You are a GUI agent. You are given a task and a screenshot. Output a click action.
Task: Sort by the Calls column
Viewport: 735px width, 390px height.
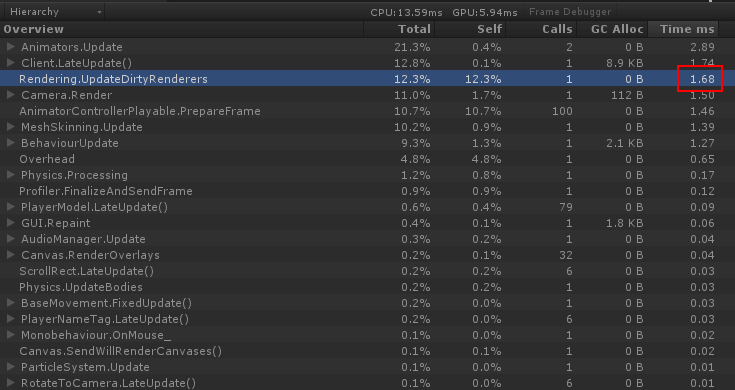click(542, 29)
